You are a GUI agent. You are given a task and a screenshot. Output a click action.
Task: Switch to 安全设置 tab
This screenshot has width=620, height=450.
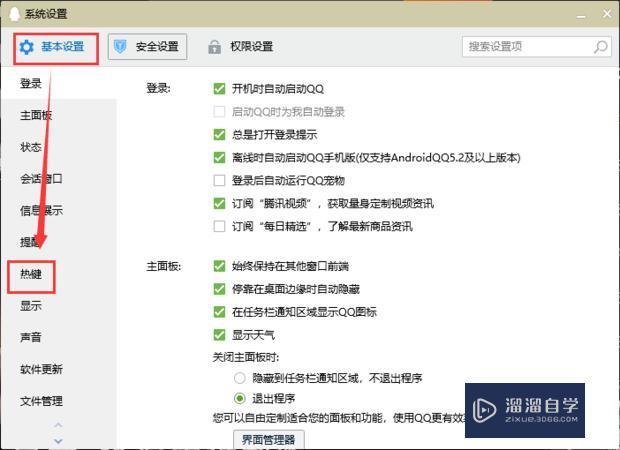[x=147, y=47]
